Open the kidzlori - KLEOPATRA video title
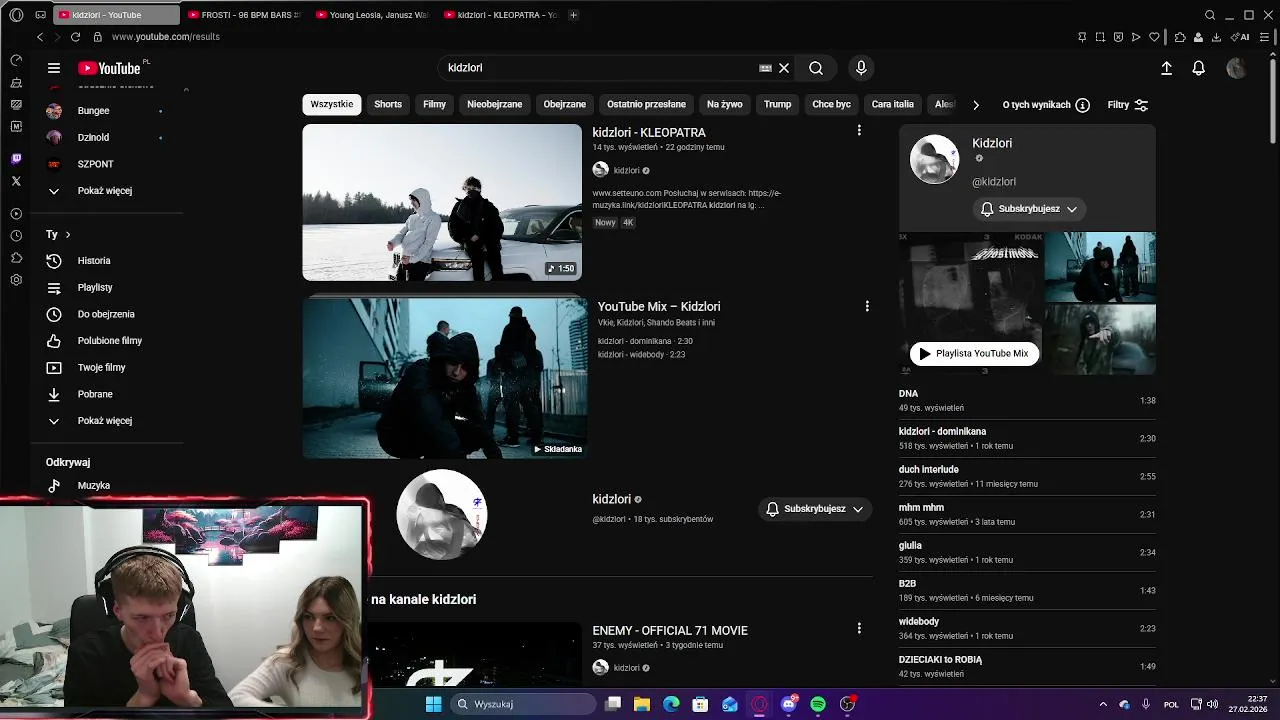 tap(649, 132)
